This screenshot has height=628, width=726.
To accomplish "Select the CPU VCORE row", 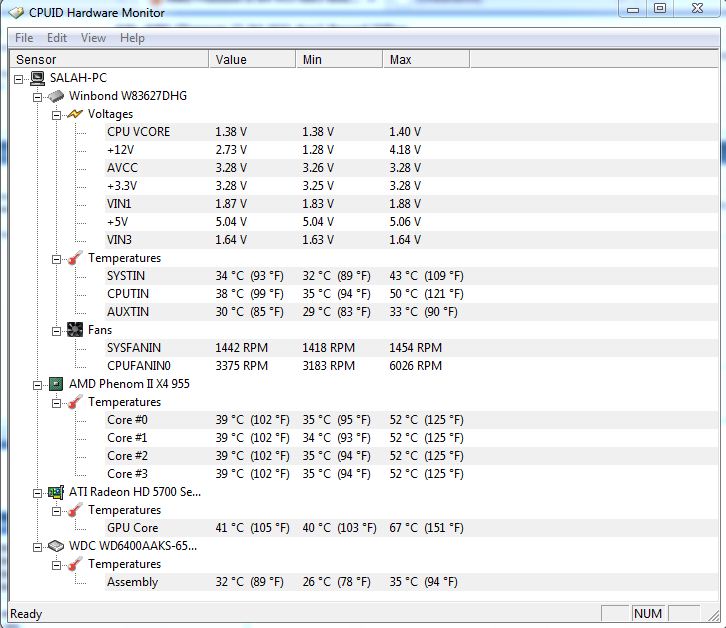I will (x=411, y=132).
